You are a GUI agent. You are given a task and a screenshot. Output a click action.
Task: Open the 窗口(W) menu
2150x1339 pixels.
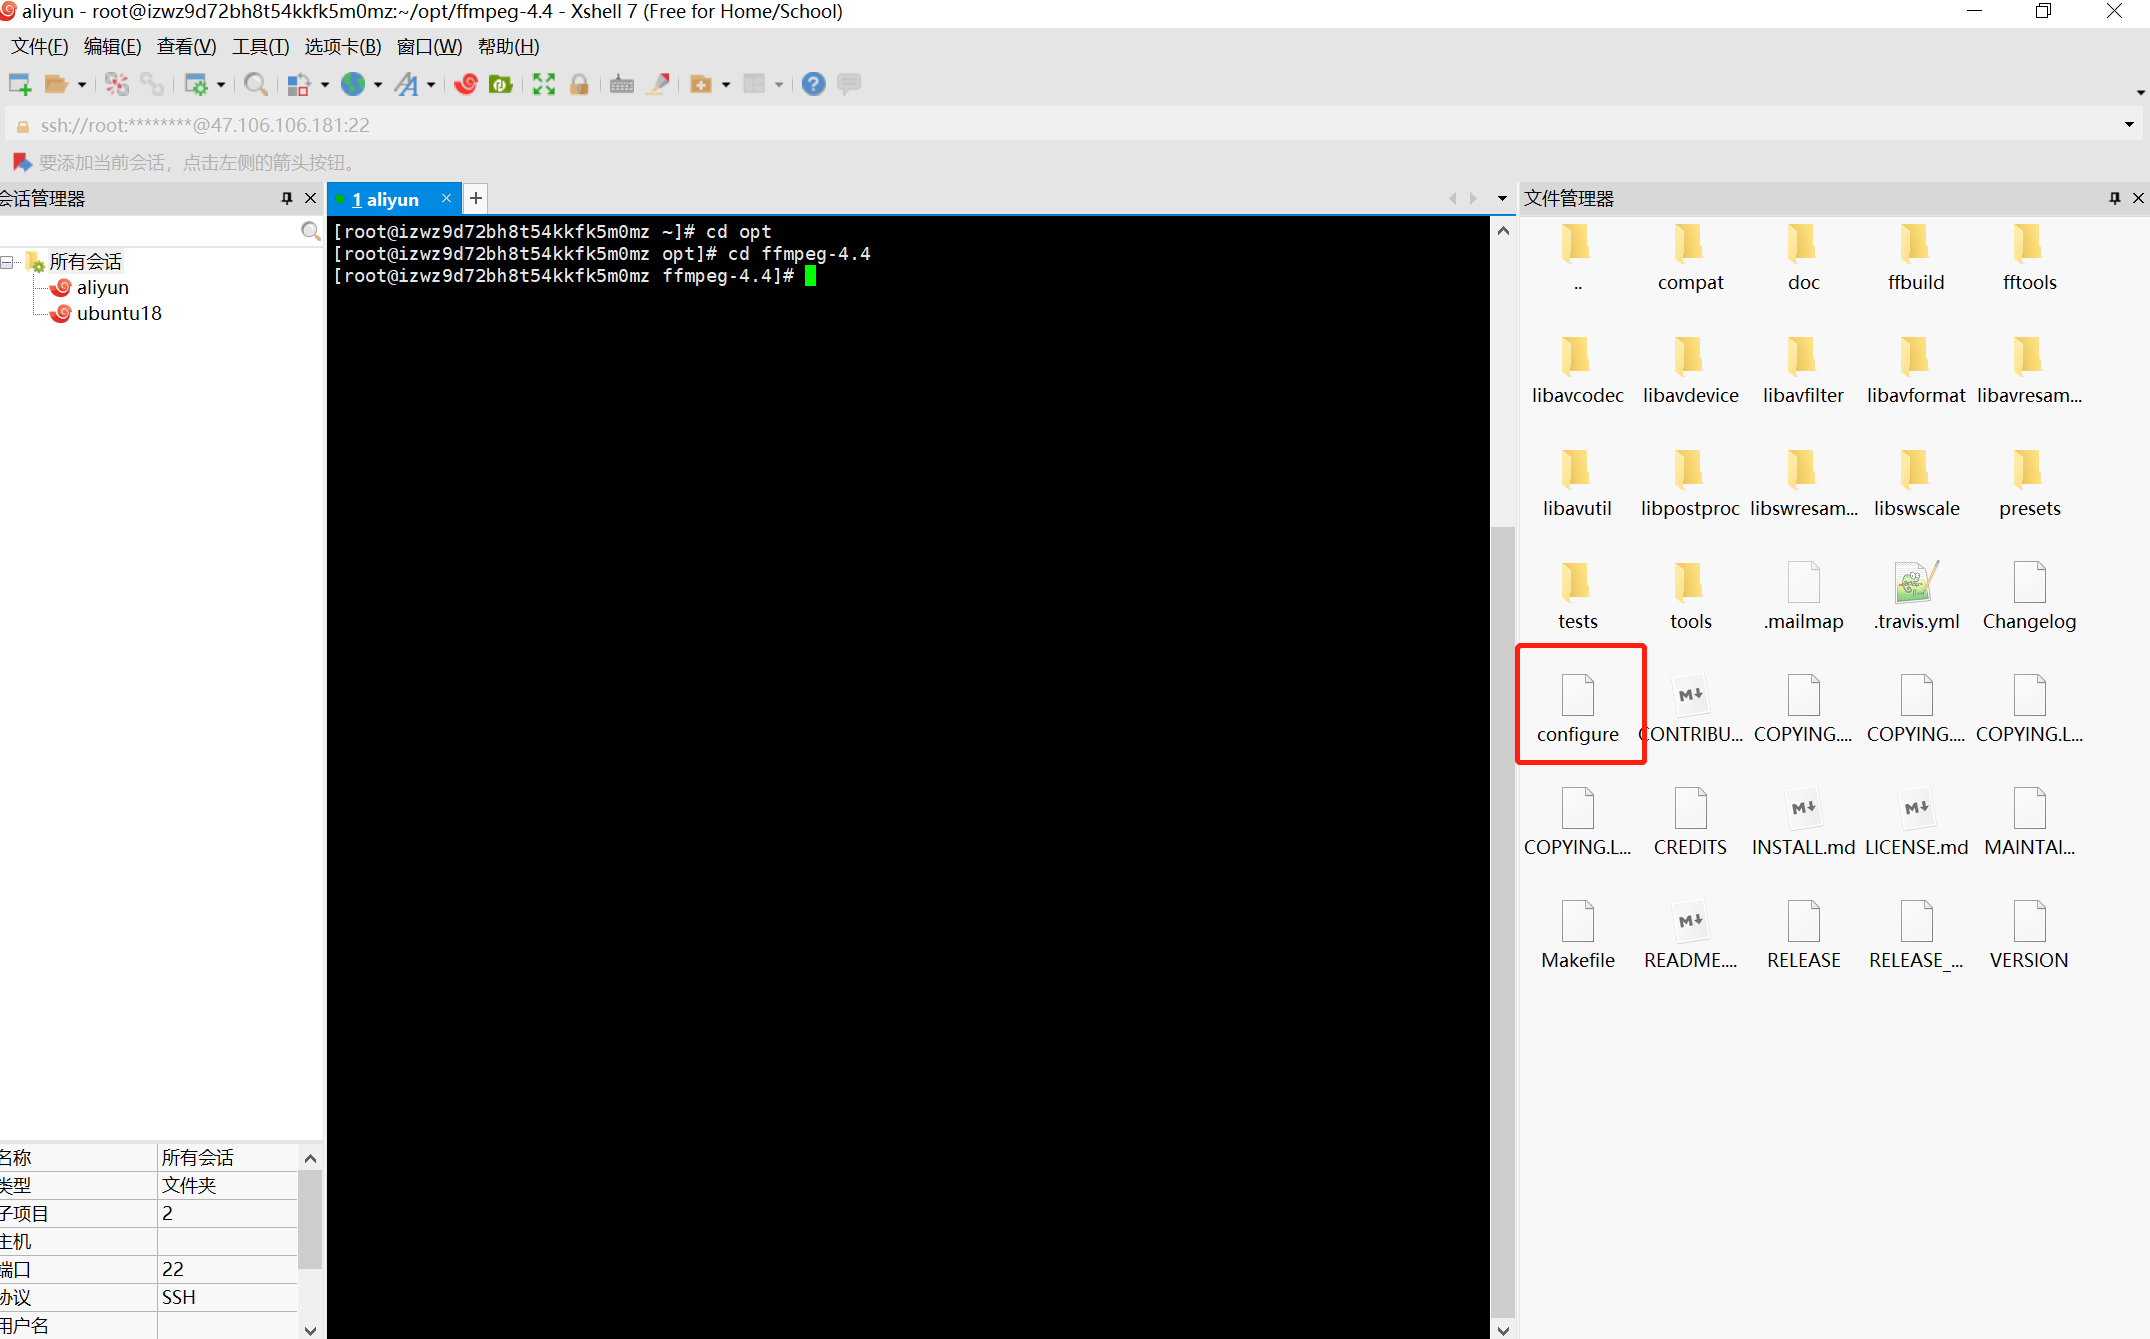(430, 47)
